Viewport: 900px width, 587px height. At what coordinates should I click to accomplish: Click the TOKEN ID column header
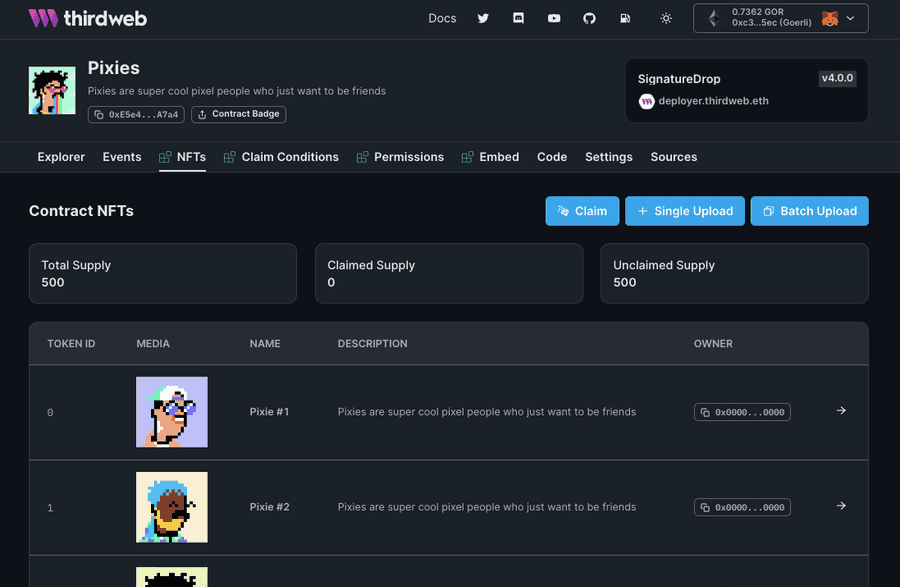tap(71, 344)
